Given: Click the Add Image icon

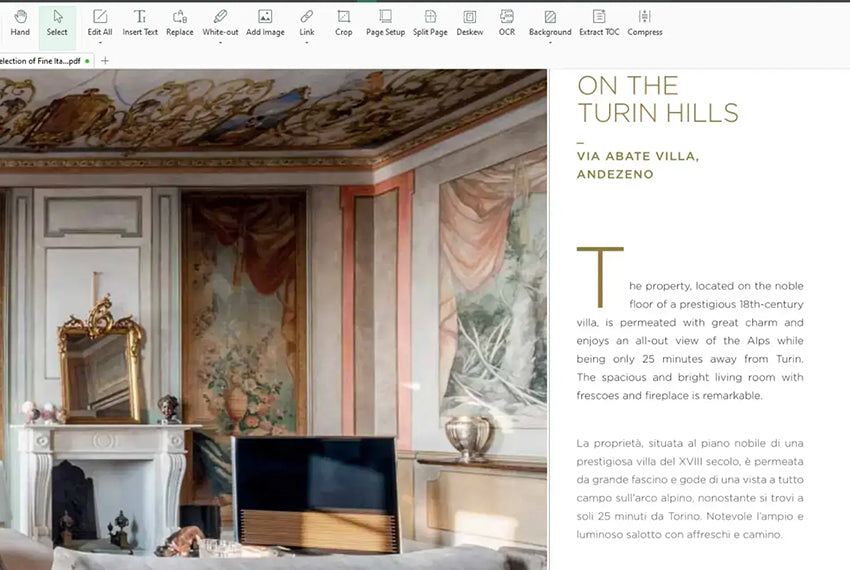Looking at the screenshot, I should (x=265, y=23).
